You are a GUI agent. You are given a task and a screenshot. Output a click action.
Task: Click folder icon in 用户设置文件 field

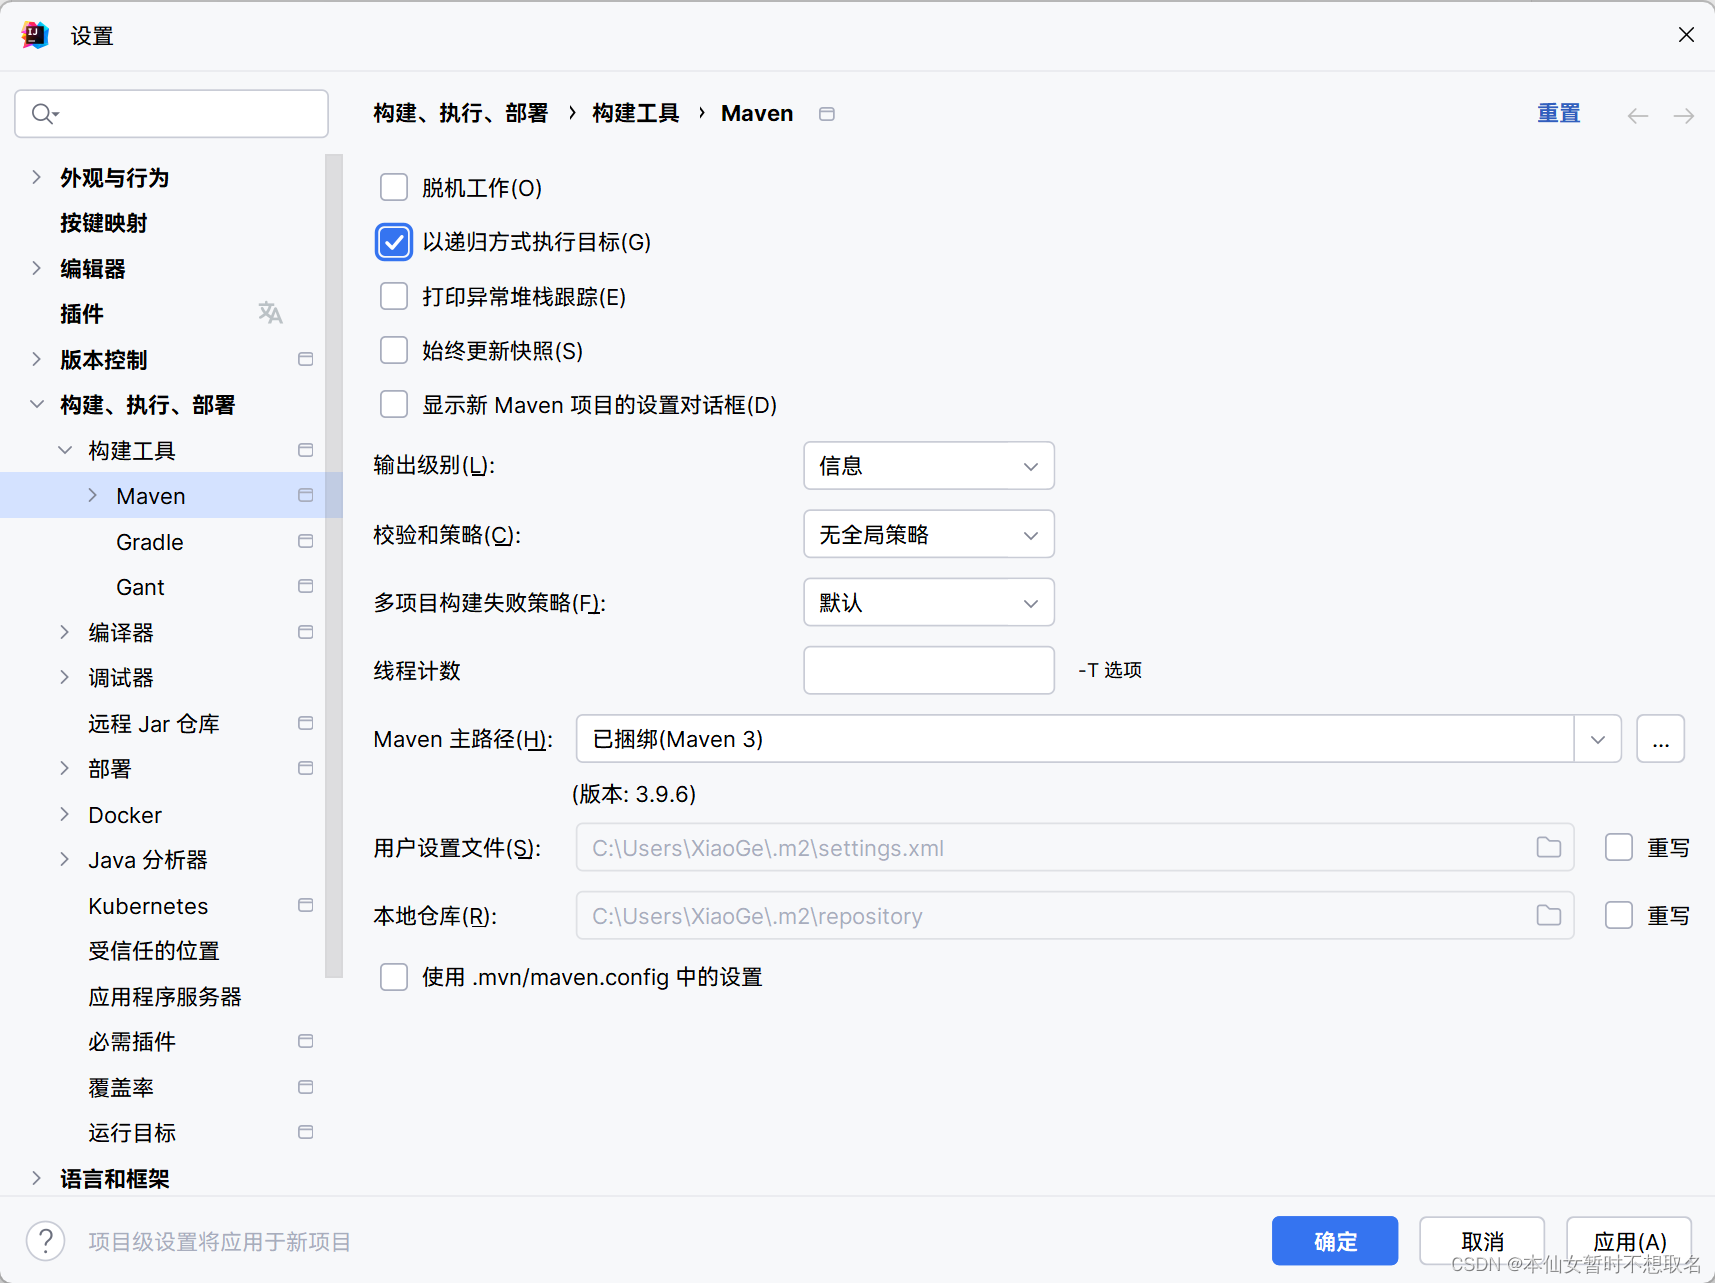(1549, 848)
